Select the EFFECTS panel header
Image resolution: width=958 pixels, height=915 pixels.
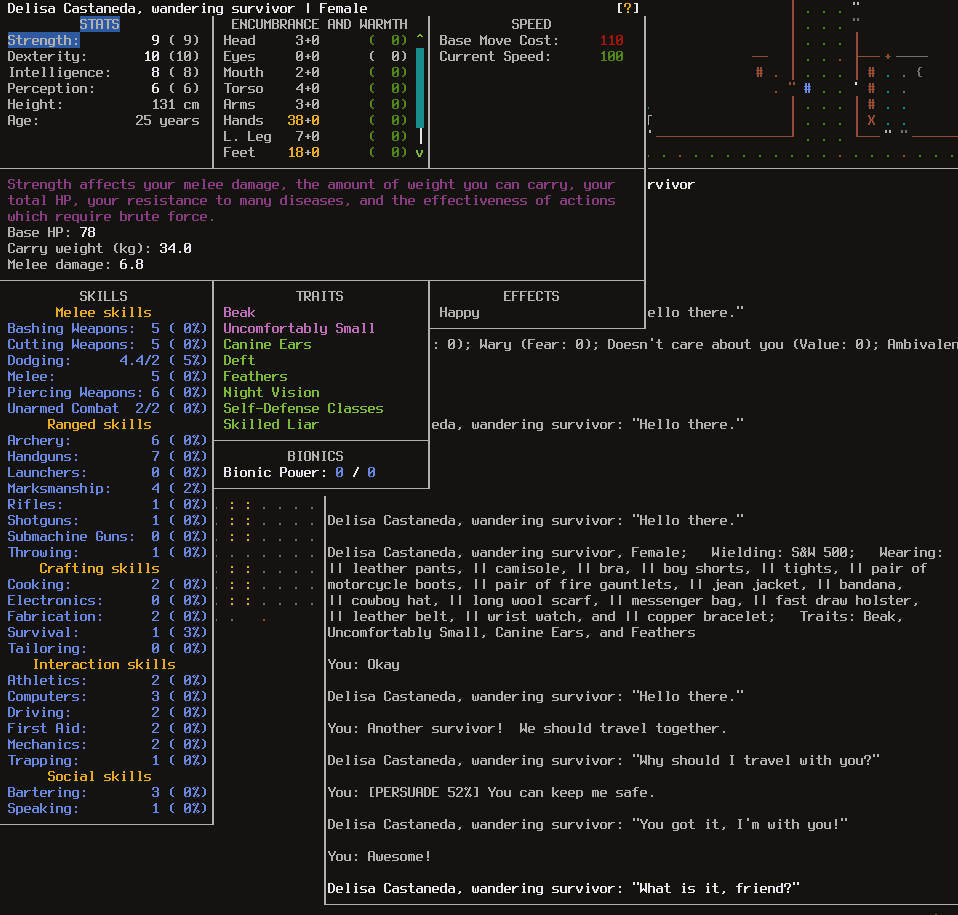tap(531, 296)
